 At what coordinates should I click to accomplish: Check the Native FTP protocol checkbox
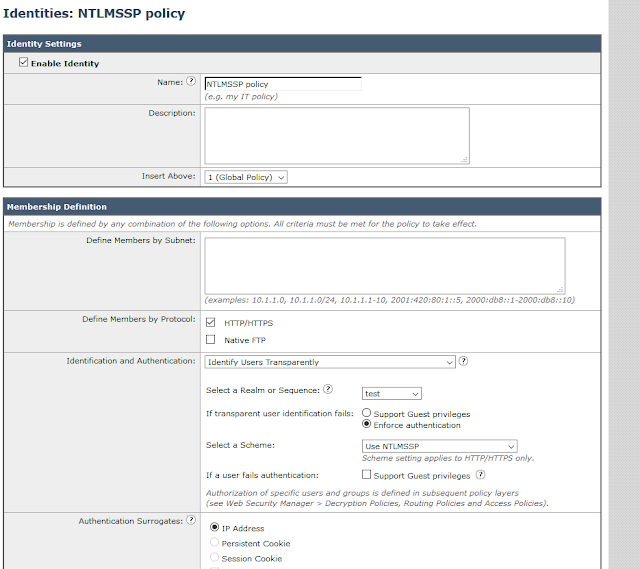[211, 340]
